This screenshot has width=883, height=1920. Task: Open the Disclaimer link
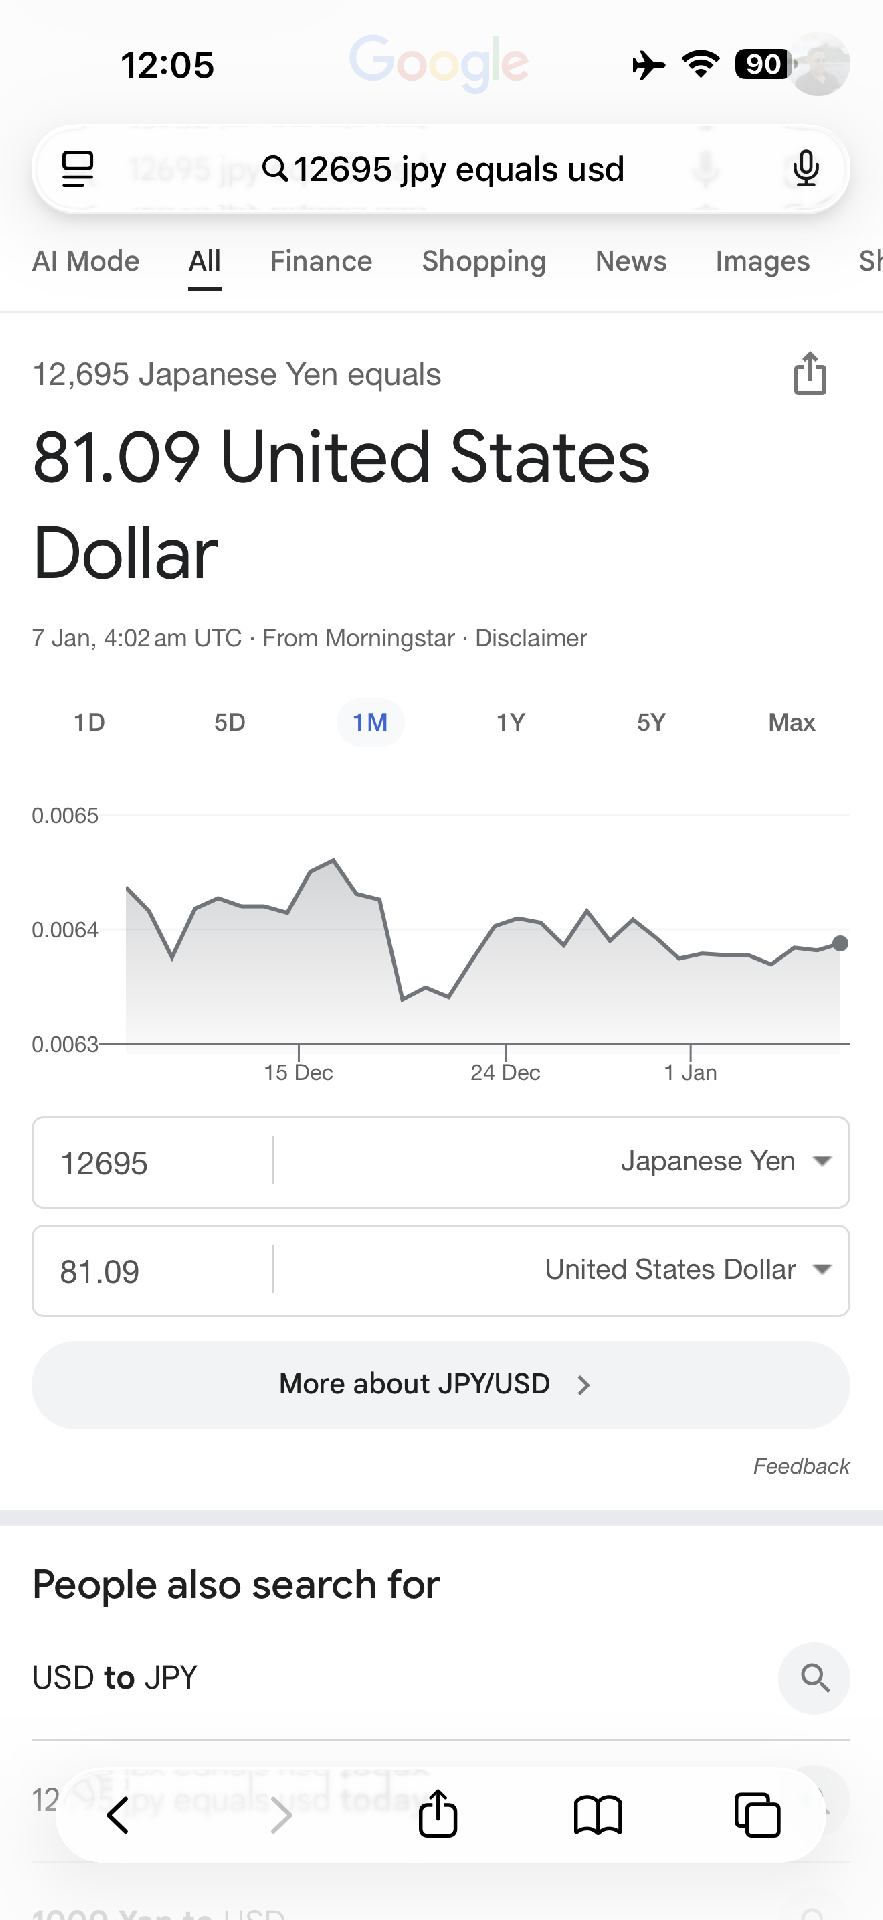pyautogui.click(x=531, y=638)
